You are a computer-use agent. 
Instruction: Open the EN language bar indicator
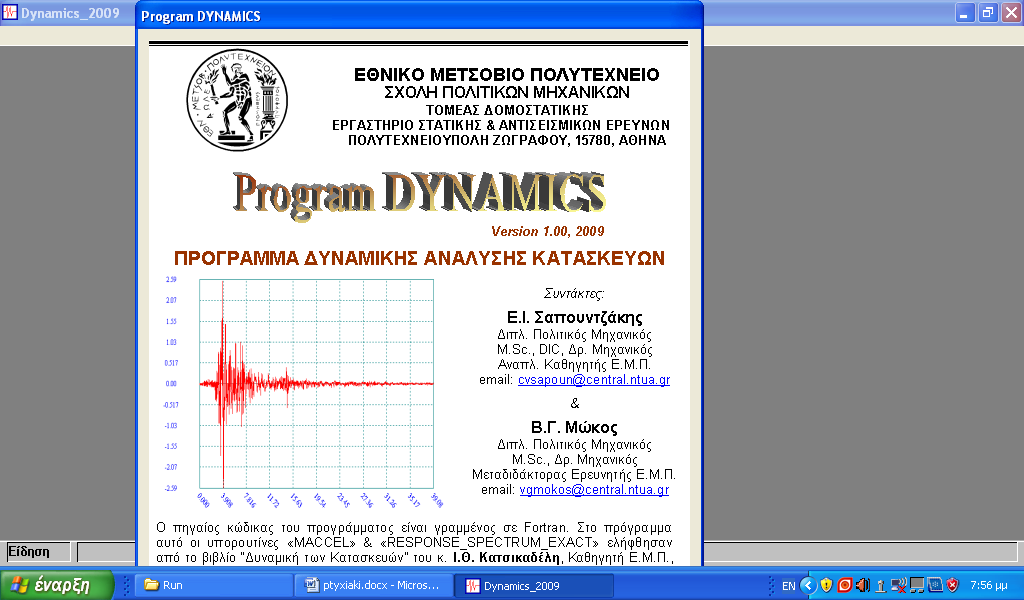(788, 586)
